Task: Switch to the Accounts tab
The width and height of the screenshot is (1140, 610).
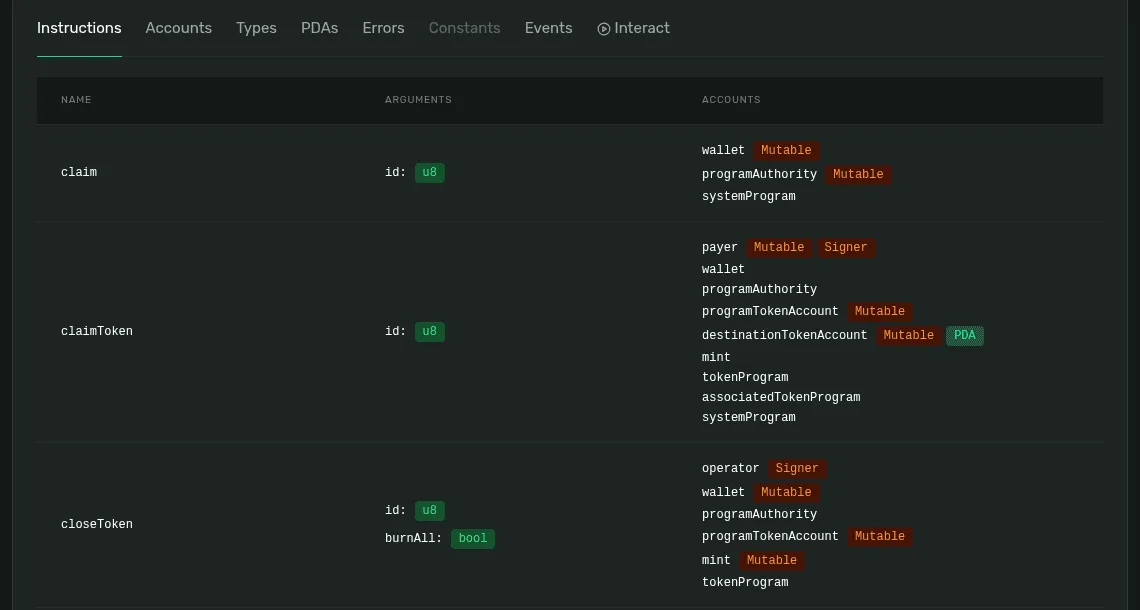Action: pyautogui.click(x=179, y=28)
